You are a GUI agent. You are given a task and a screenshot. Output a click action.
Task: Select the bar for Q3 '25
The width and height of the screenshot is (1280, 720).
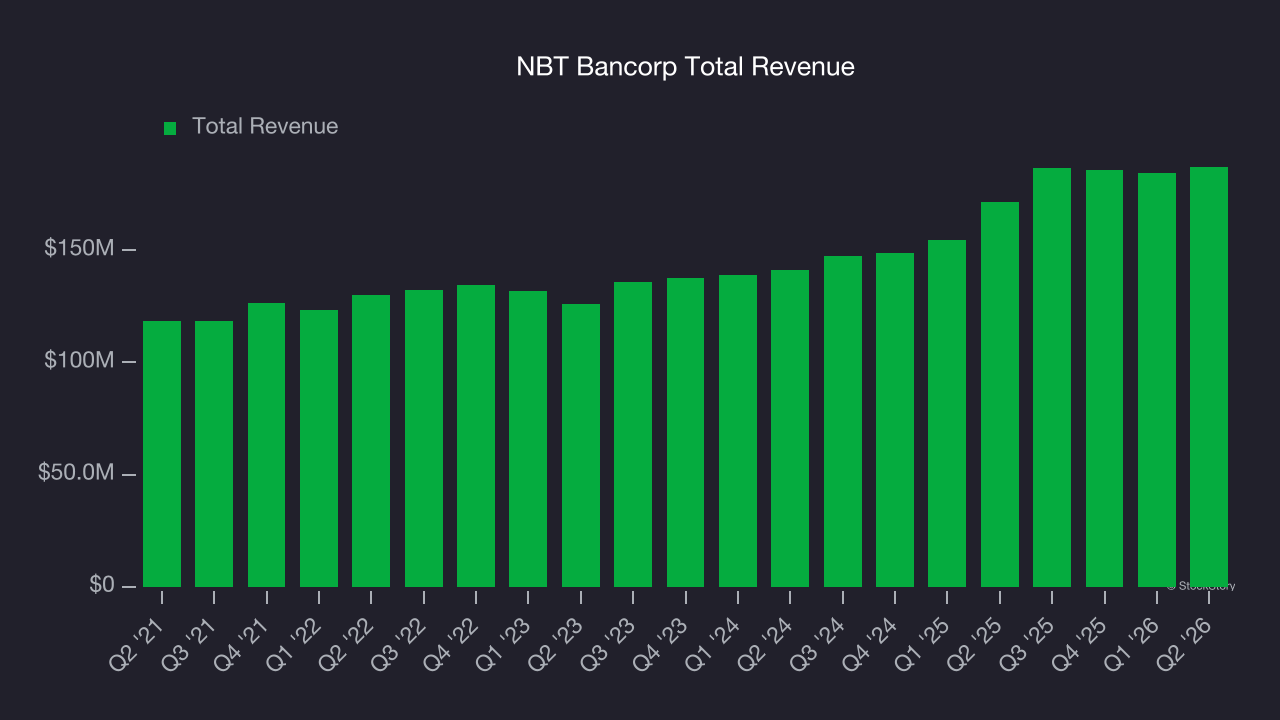click(x=1052, y=377)
